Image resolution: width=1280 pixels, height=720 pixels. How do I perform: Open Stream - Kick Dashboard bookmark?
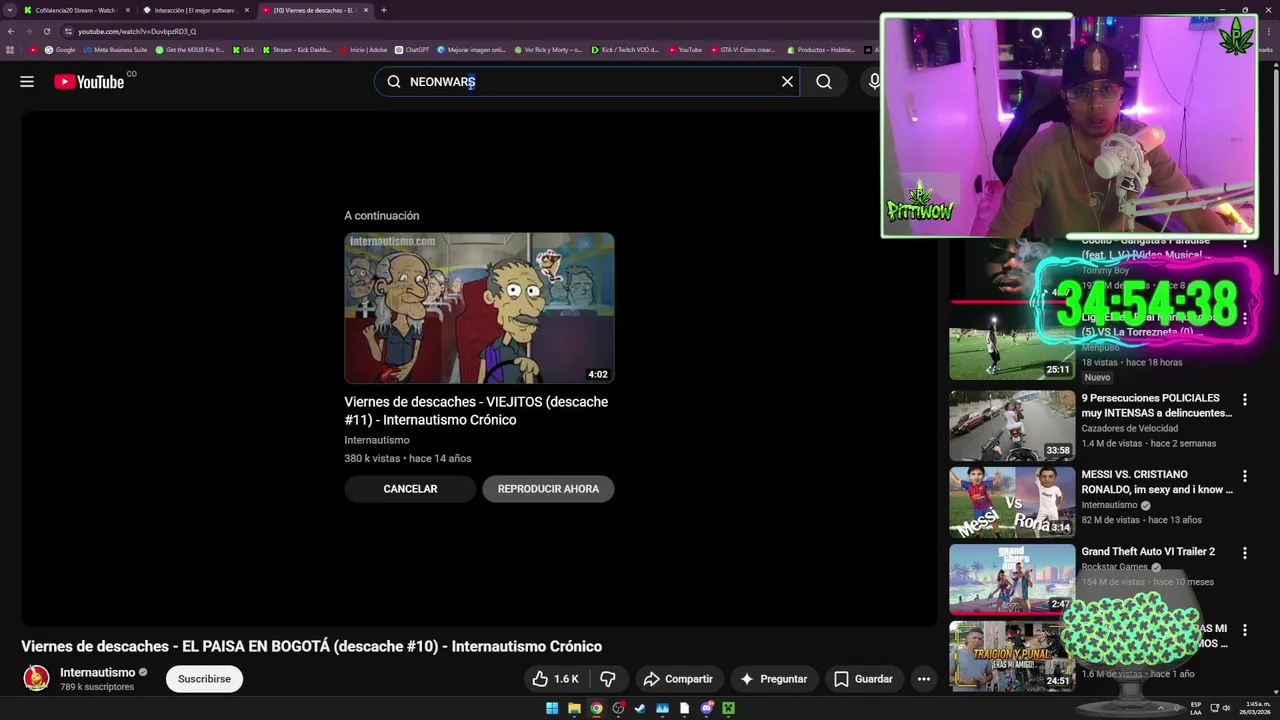tap(297, 49)
